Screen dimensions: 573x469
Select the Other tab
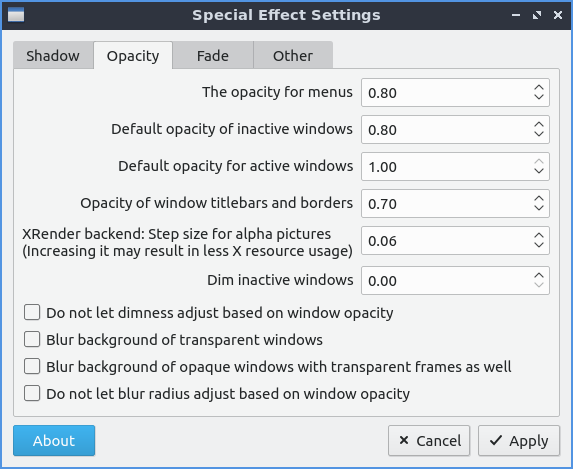pyautogui.click(x=293, y=56)
